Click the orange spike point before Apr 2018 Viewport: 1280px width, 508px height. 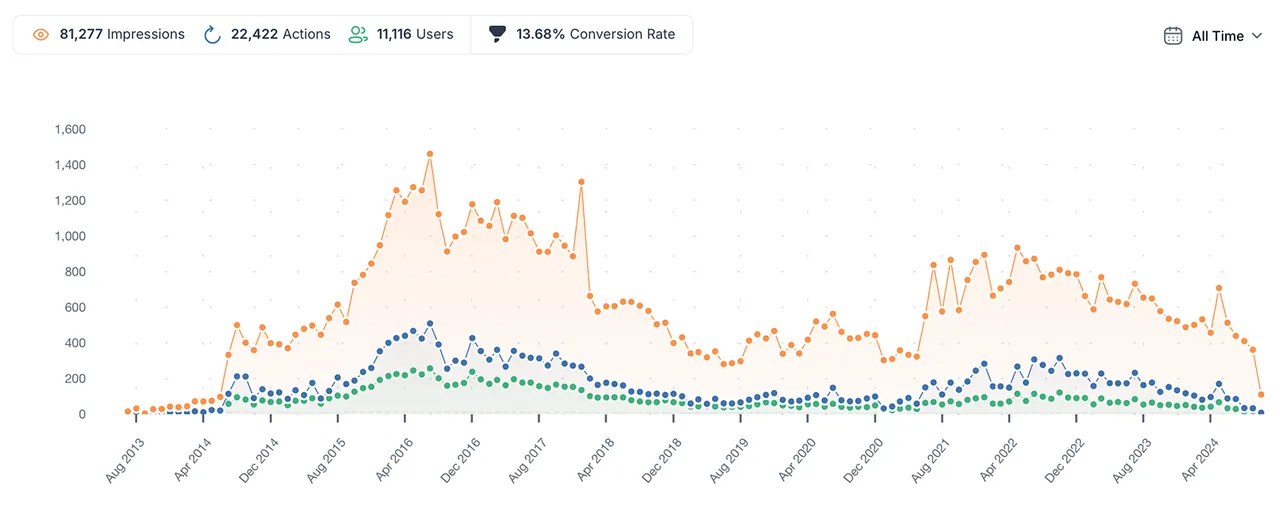point(581,182)
